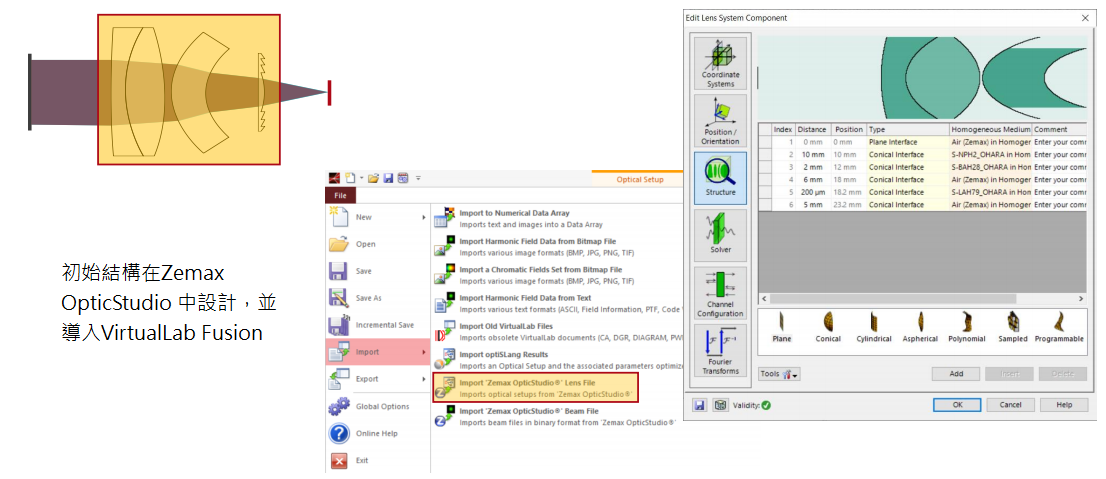Screen dimensions: 1106x479
Task: Choose Open from the File menu
Action: point(378,244)
